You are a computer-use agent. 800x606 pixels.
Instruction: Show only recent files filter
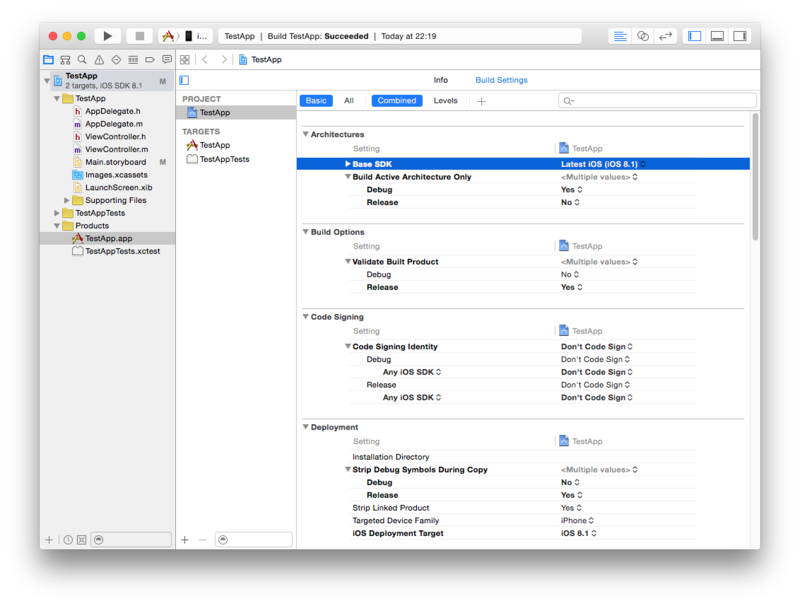click(68, 540)
